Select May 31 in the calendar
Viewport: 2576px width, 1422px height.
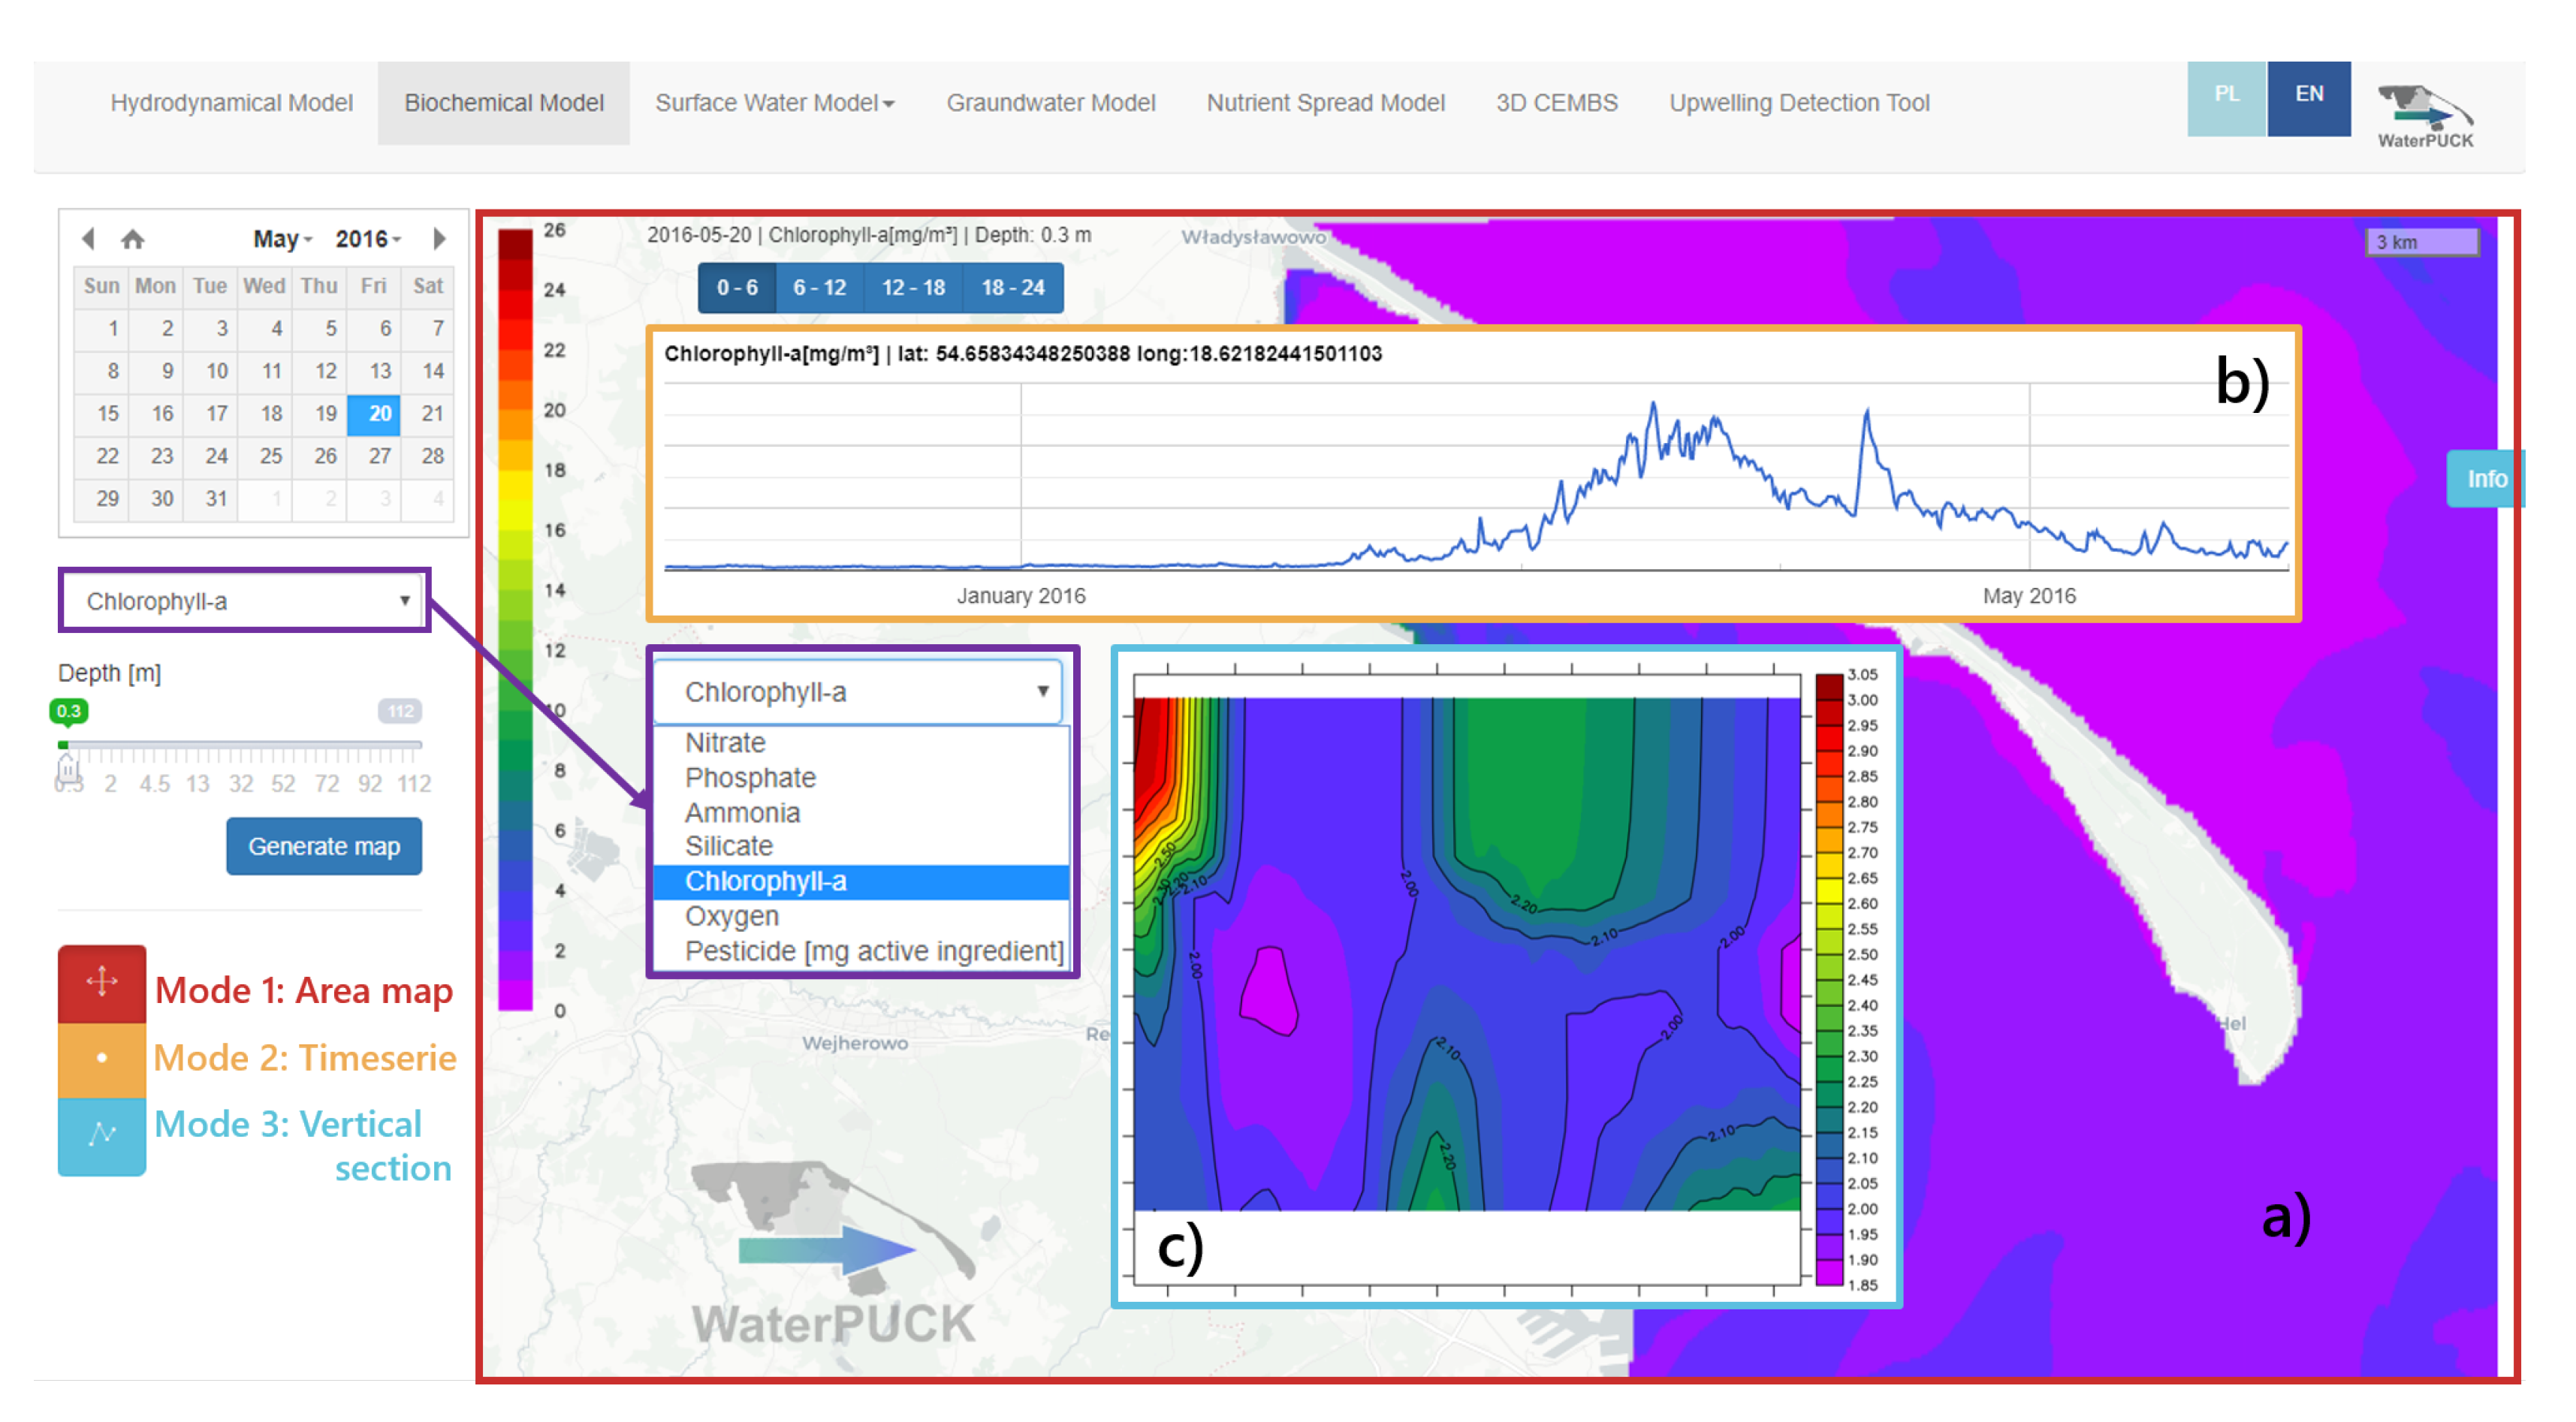(210, 498)
